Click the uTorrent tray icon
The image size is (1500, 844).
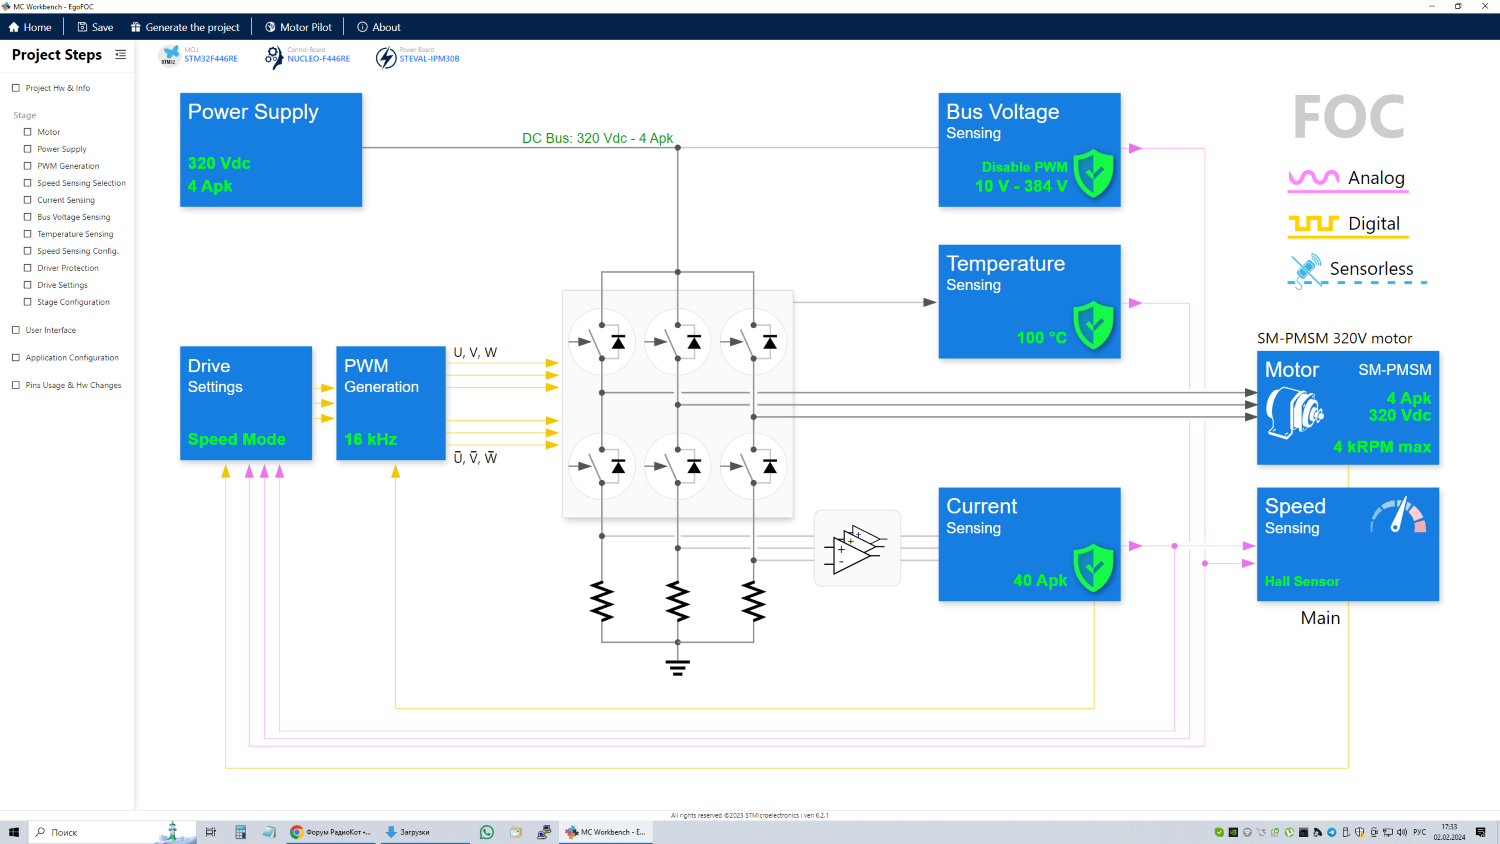pos(1289,832)
